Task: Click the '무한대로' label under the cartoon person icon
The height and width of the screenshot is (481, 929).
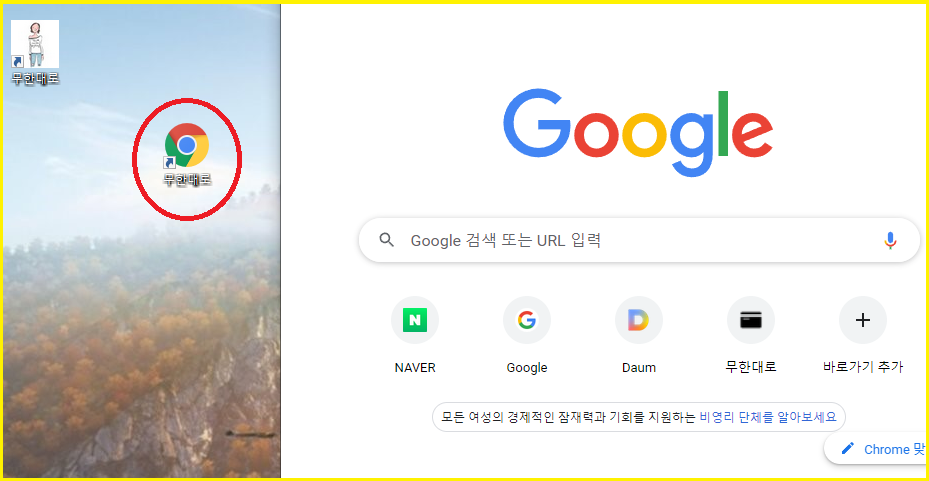Action: [35, 78]
